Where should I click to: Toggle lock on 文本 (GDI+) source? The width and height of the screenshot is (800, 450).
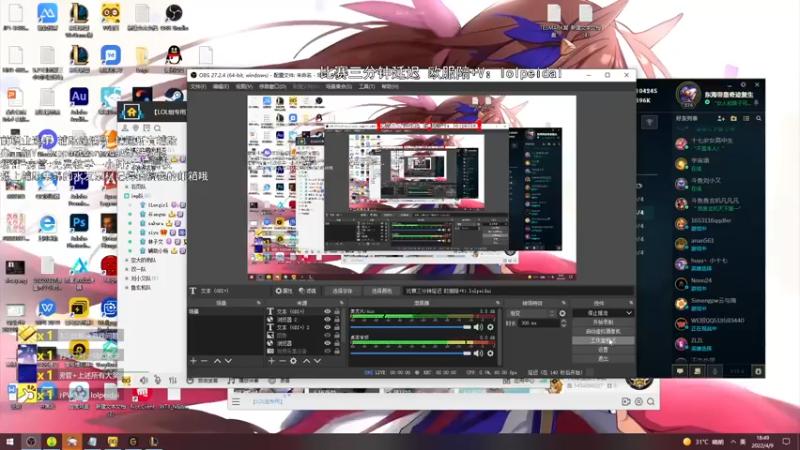pos(337,311)
